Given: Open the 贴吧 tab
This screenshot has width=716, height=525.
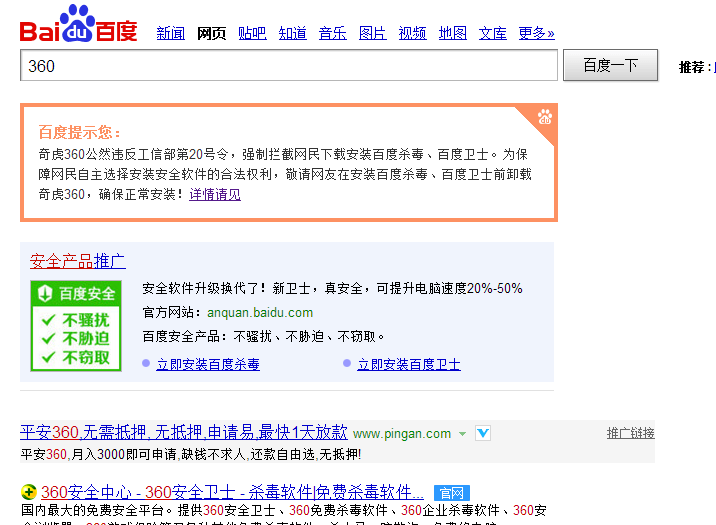Looking at the screenshot, I should (x=253, y=33).
